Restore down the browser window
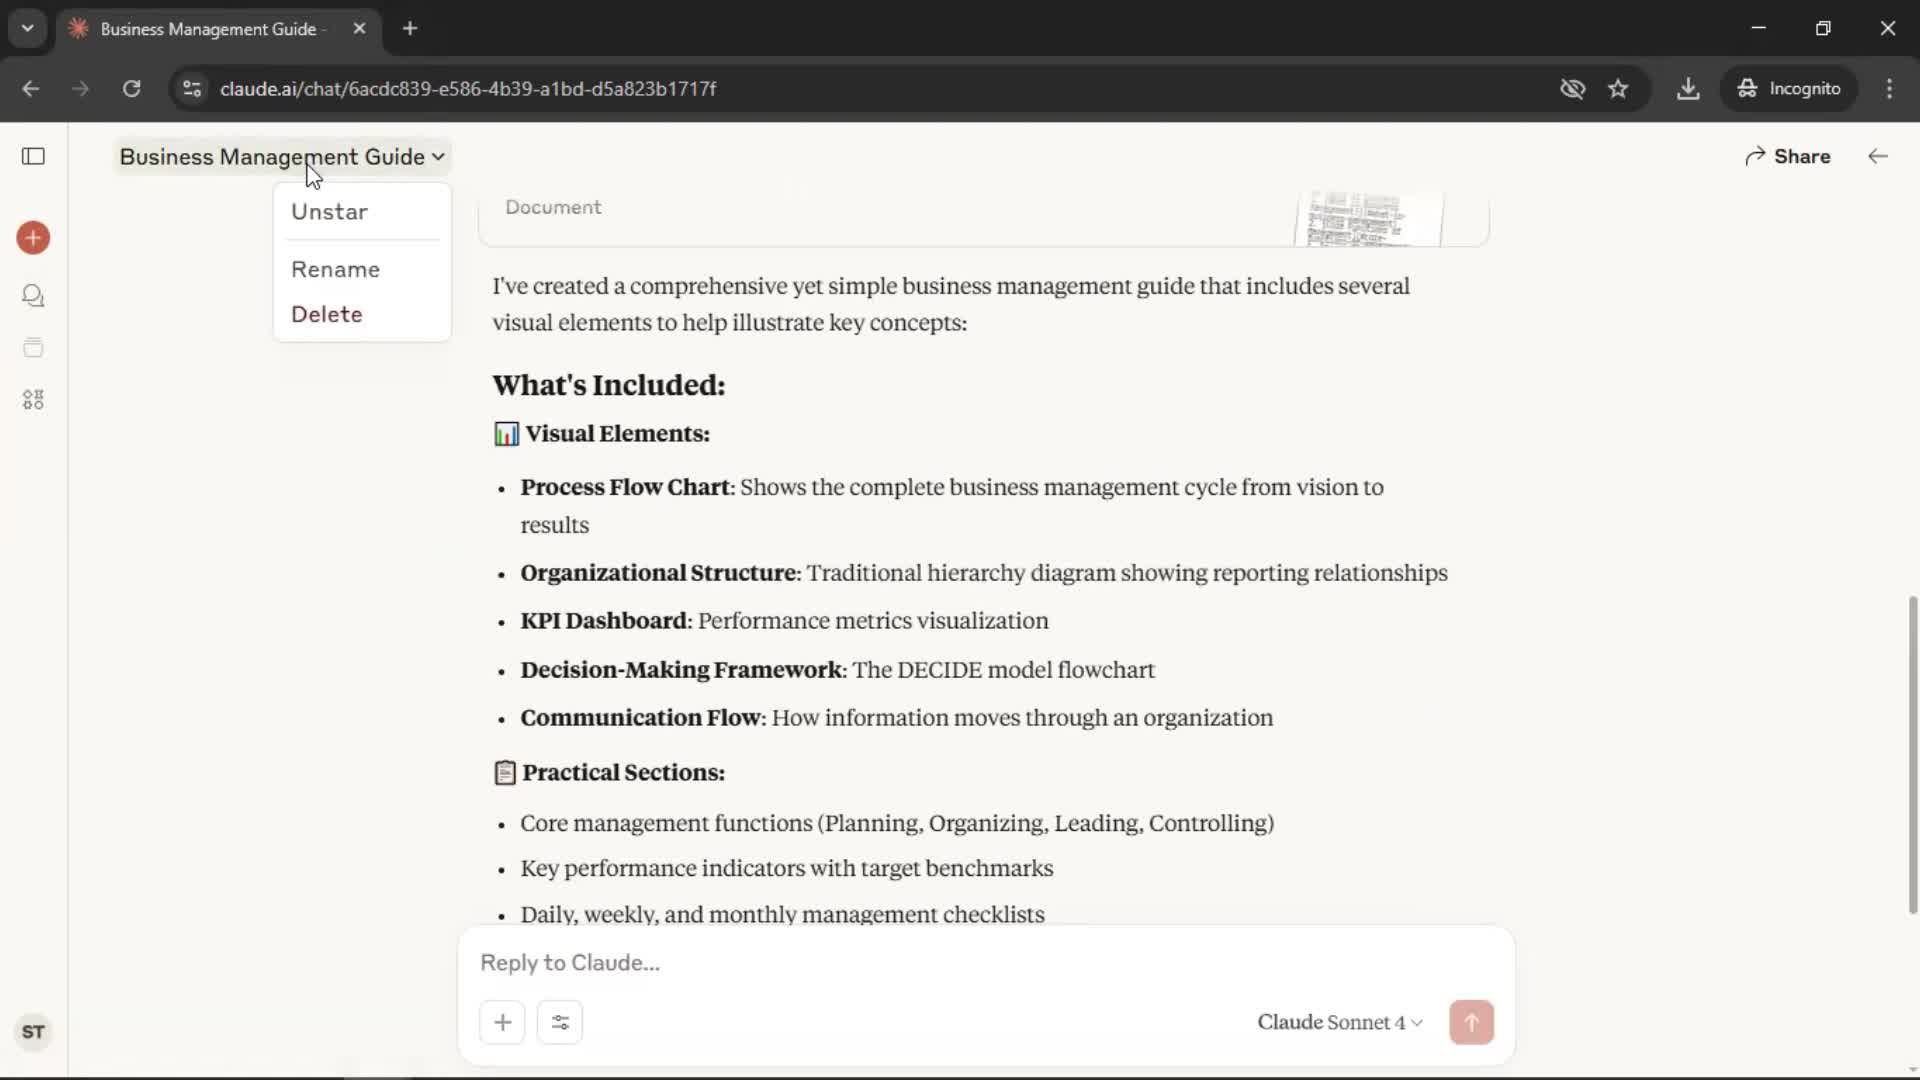 1823,28
